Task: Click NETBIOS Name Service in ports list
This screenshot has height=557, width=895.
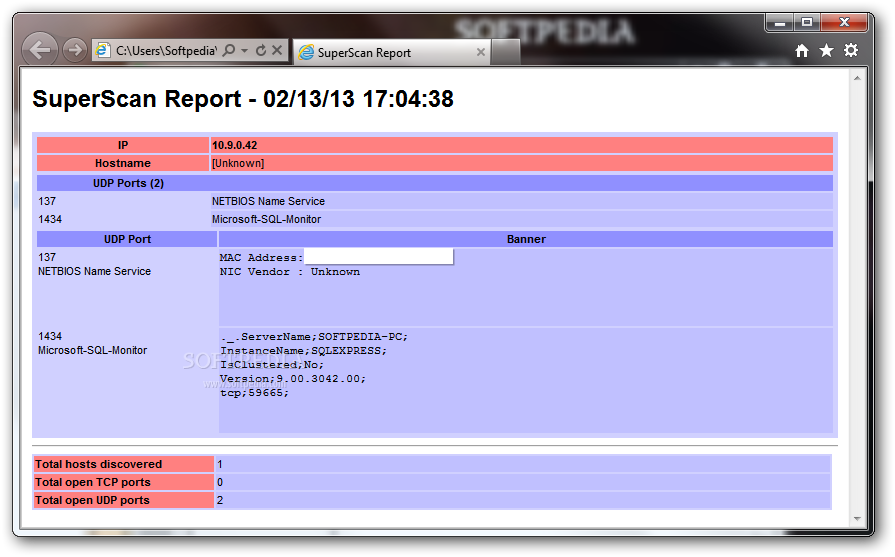Action: [x=268, y=201]
